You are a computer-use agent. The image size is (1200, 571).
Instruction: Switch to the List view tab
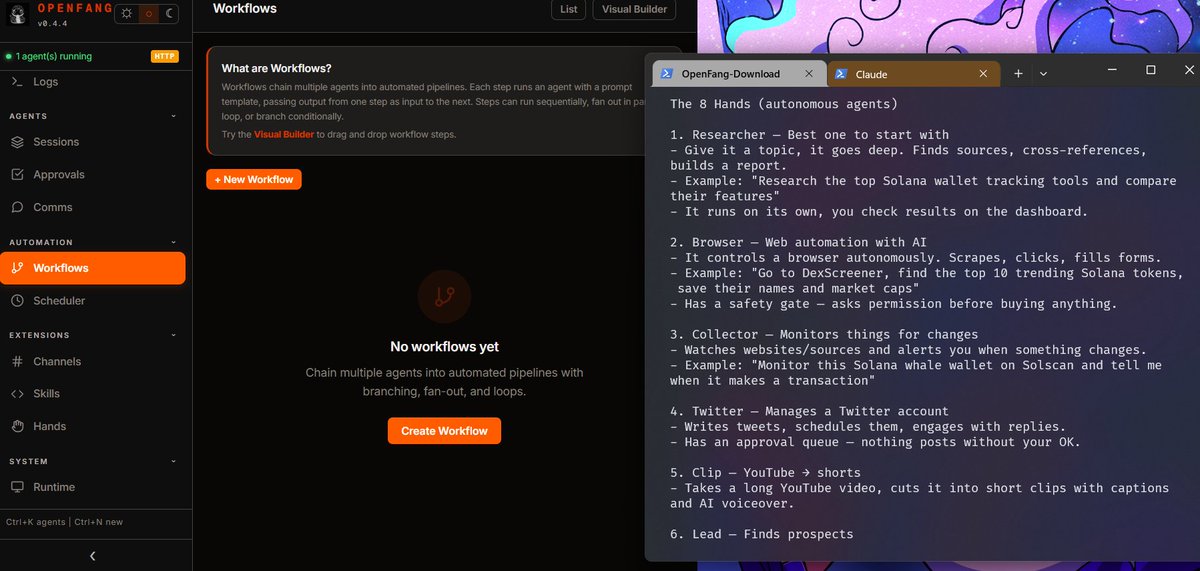pos(568,9)
